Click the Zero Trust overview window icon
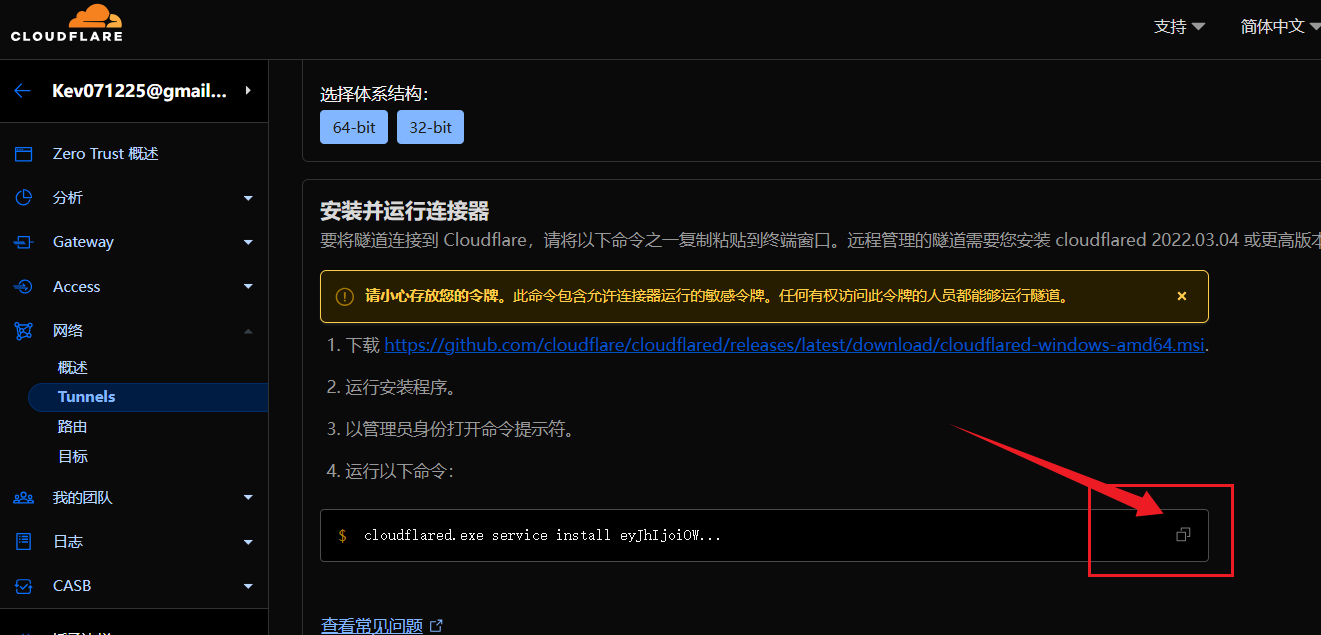This screenshot has height=635, width=1321. point(23,154)
